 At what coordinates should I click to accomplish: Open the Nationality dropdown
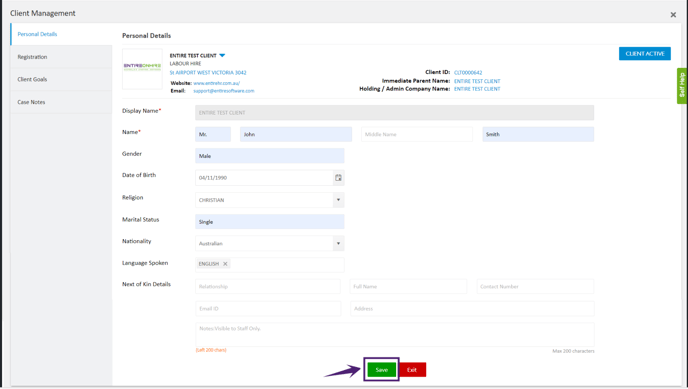(338, 243)
